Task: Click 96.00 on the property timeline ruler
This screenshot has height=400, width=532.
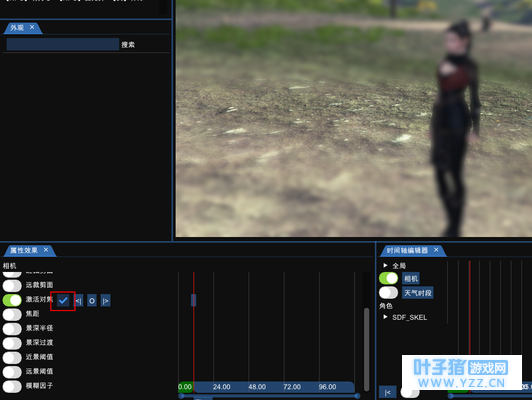Action: (327, 387)
